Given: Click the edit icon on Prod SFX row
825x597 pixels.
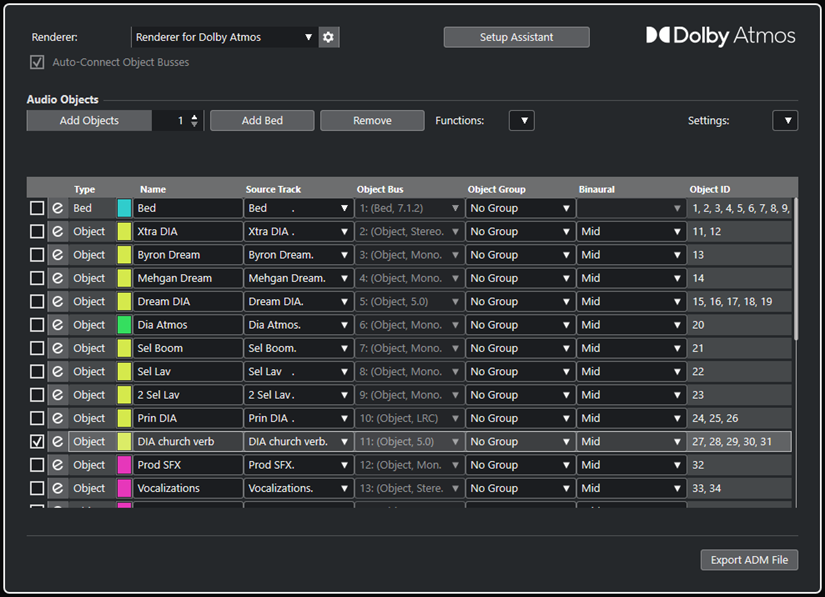Looking at the screenshot, I should [57, 465].
